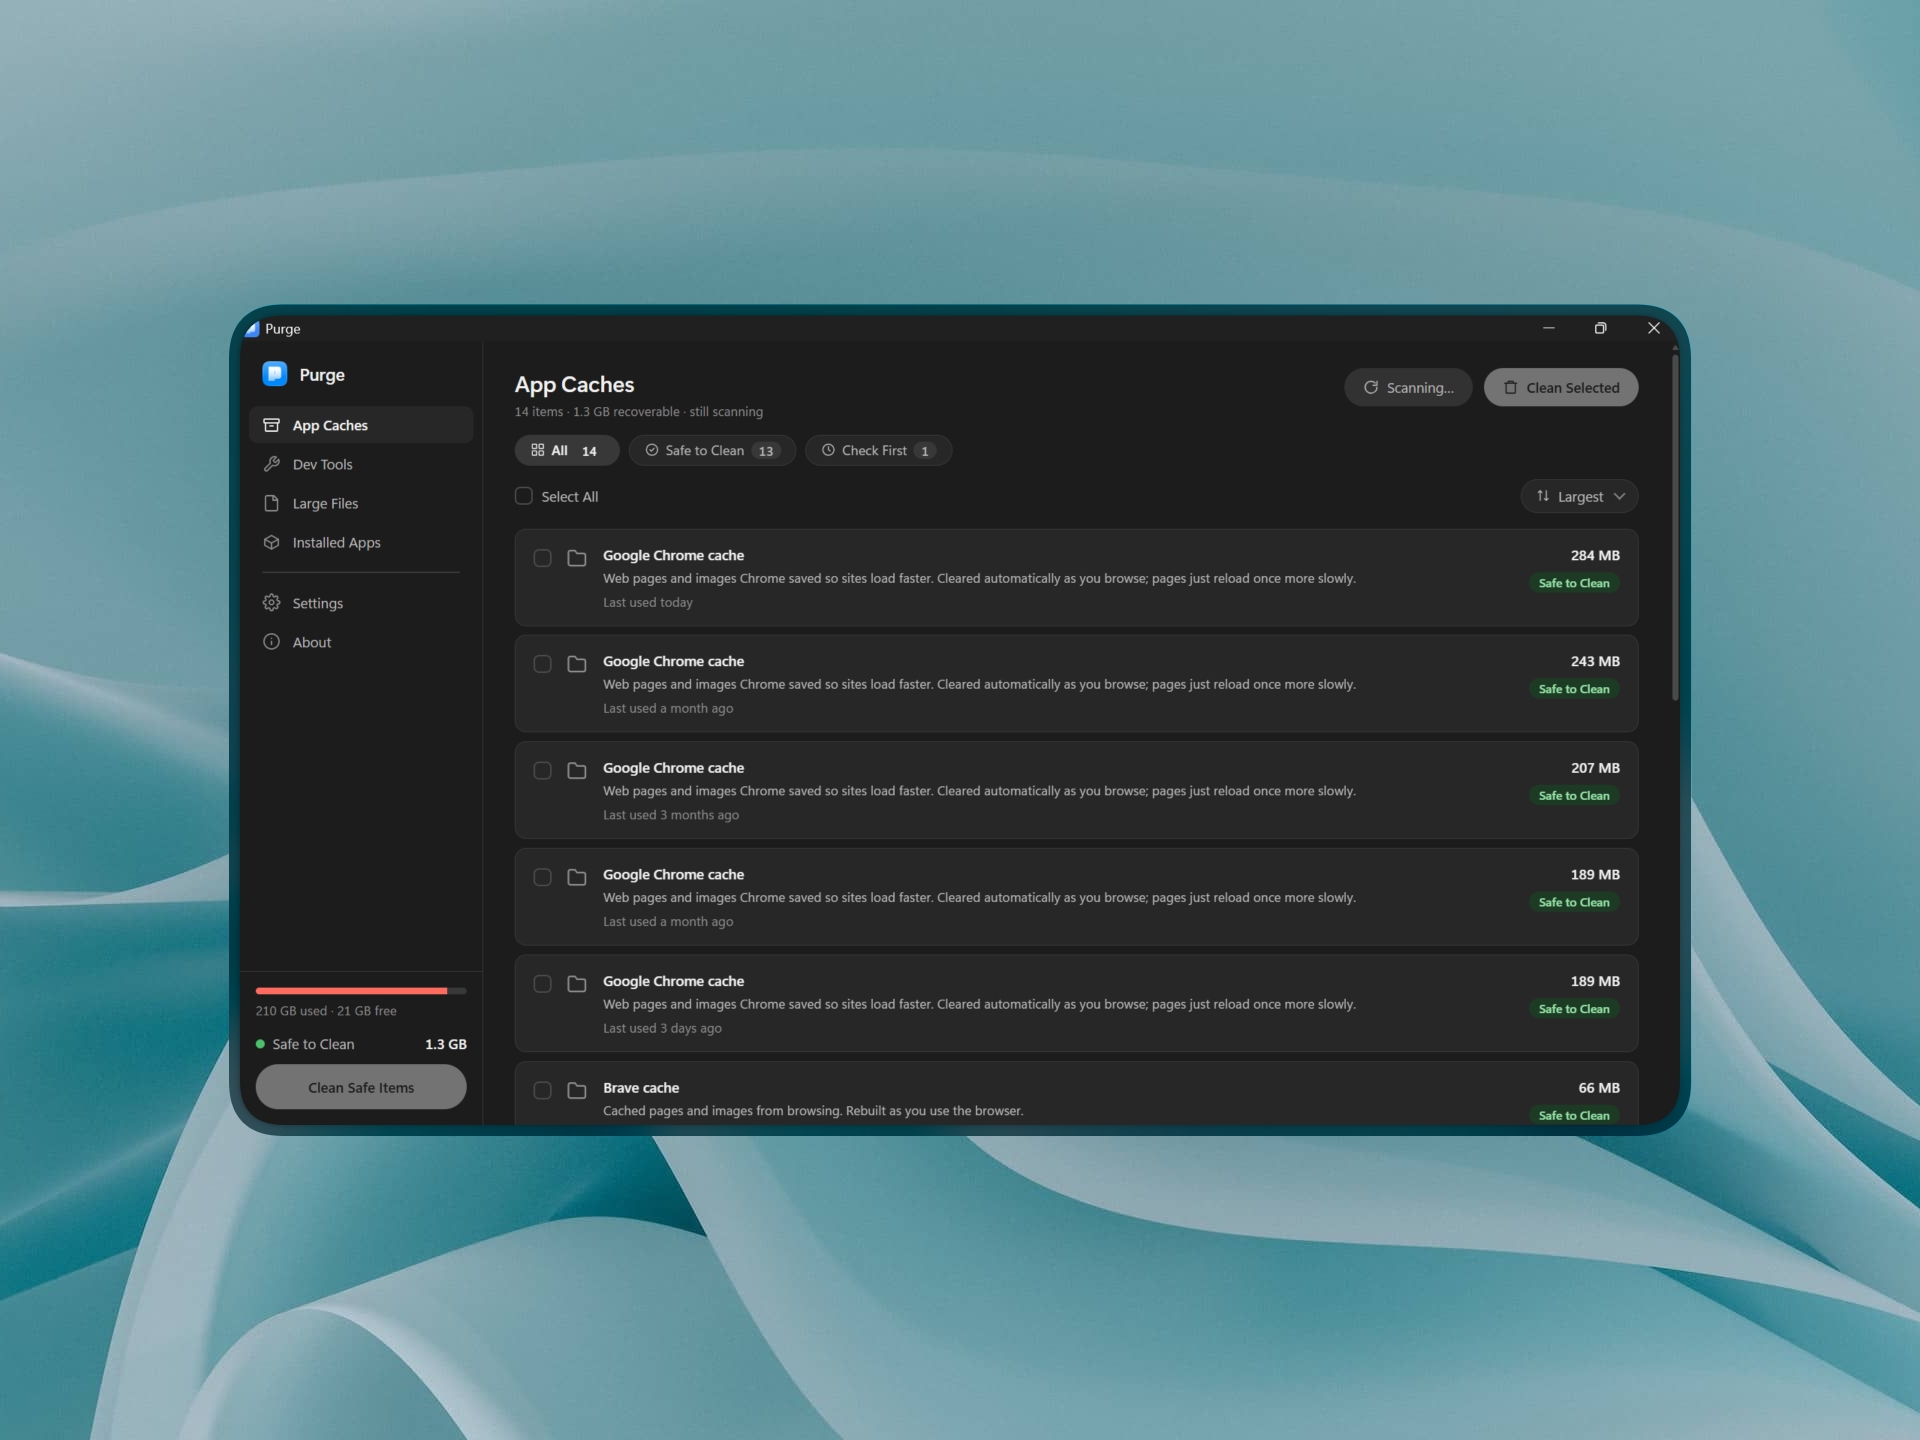The width and height of the screenshot is (1920, 1440).
Task: Click the 'App Caches' page heading
Action: pyautogui.click(x=574, y=384)
